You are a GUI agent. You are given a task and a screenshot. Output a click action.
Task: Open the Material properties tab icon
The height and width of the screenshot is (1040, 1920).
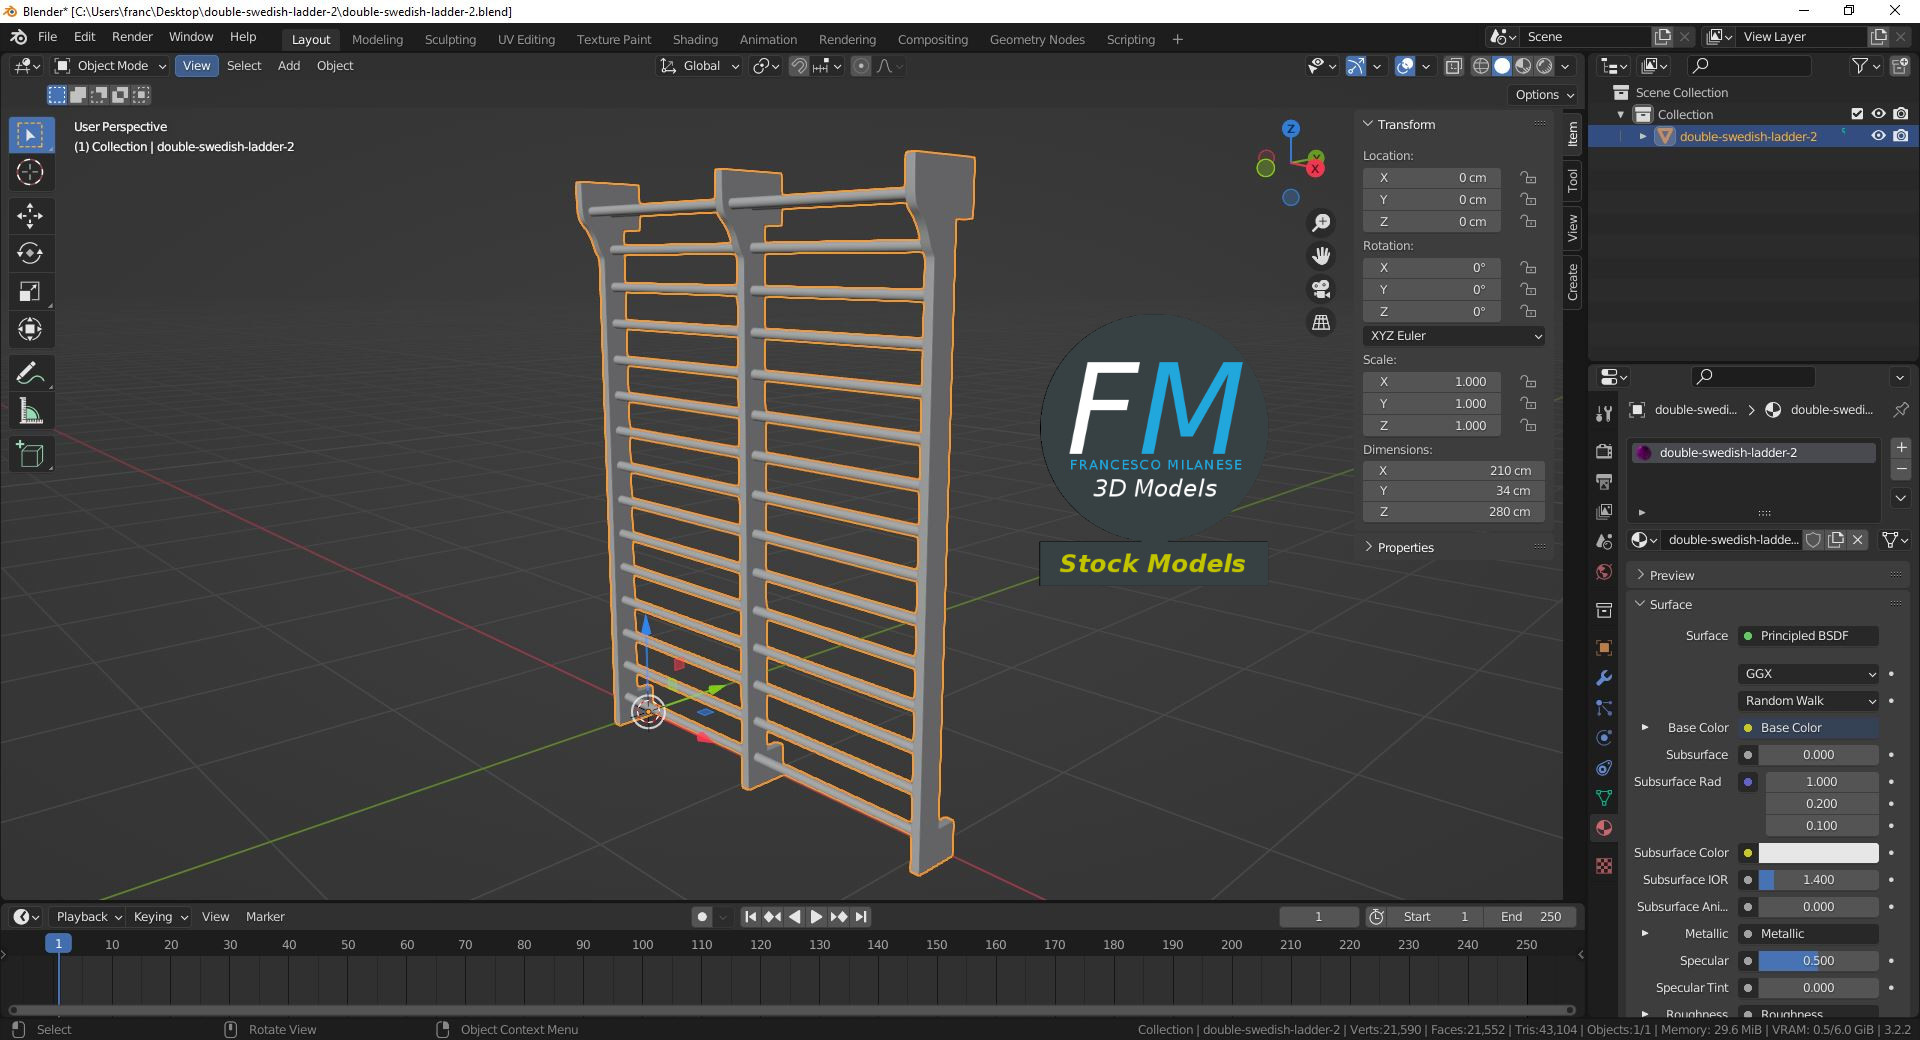click(x=1604, y=828)
